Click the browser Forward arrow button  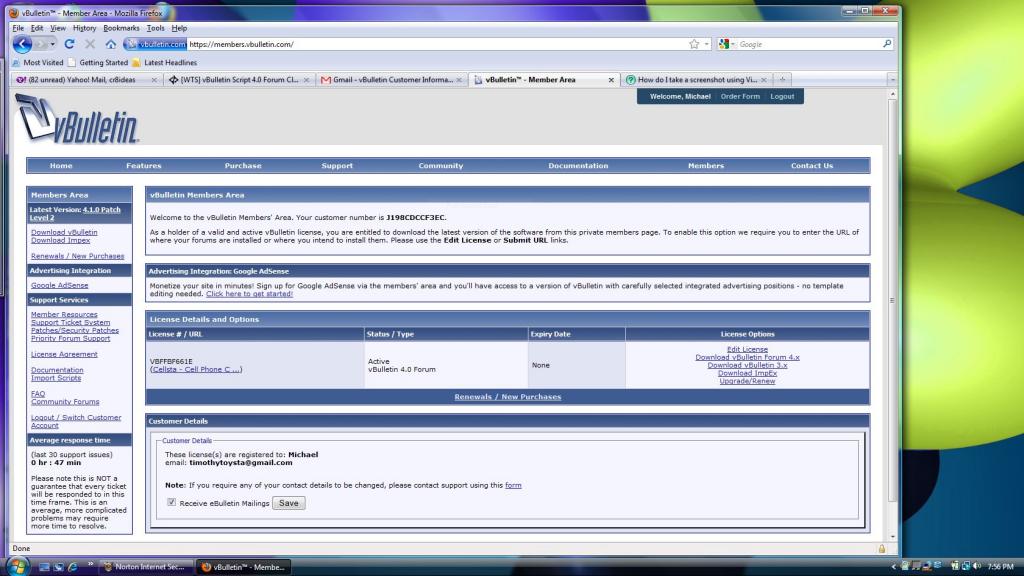click(42, 44)
